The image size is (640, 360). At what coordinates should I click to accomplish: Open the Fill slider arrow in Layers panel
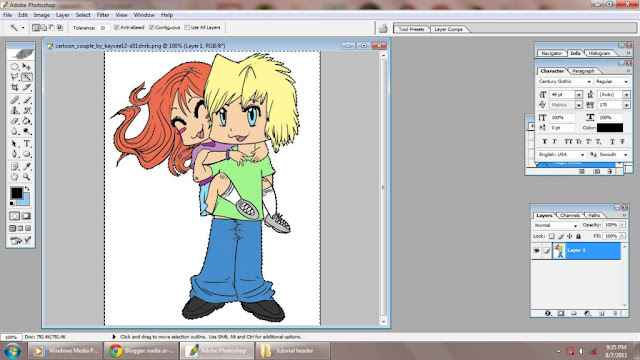(x=622, y=236)
